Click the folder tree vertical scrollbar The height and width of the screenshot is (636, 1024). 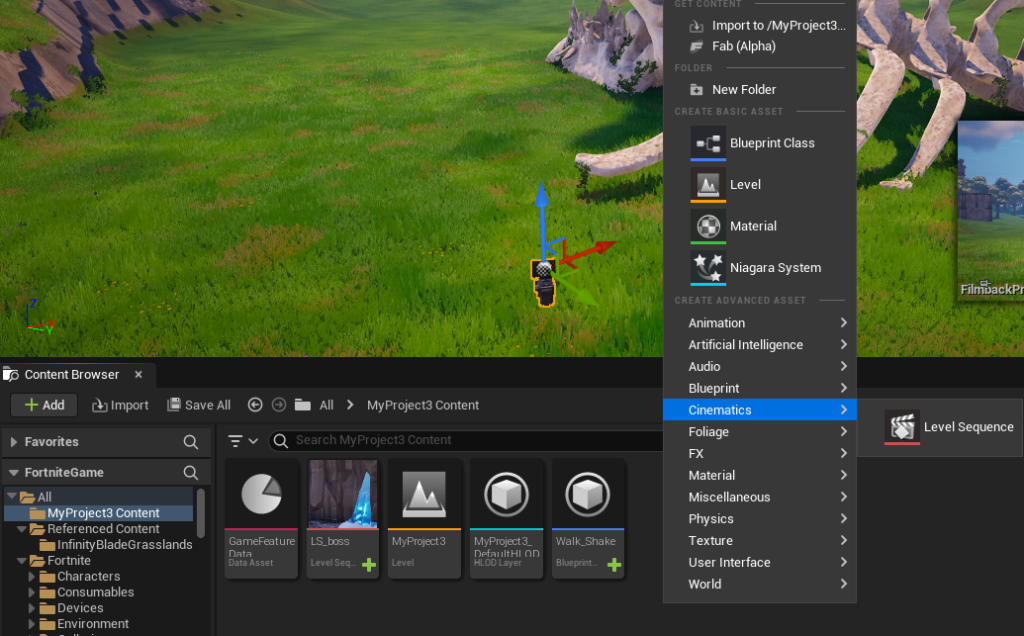click(201, 513)
